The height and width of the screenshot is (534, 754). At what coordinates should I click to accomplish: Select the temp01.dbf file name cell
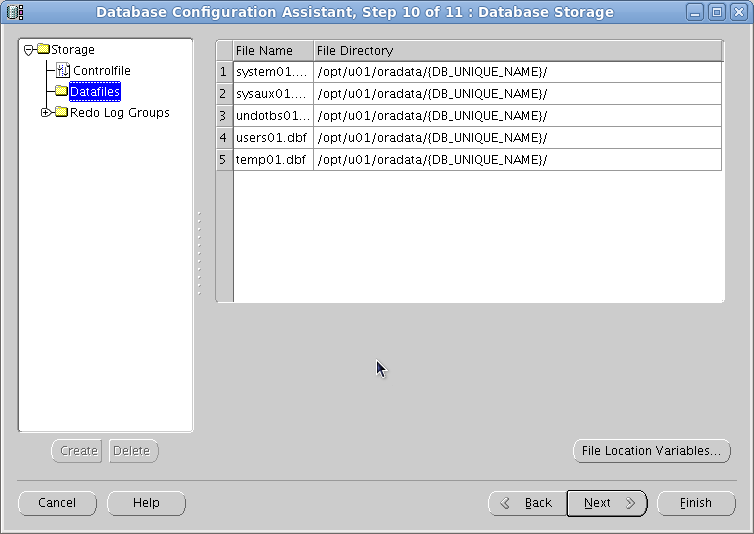point(273,160)
